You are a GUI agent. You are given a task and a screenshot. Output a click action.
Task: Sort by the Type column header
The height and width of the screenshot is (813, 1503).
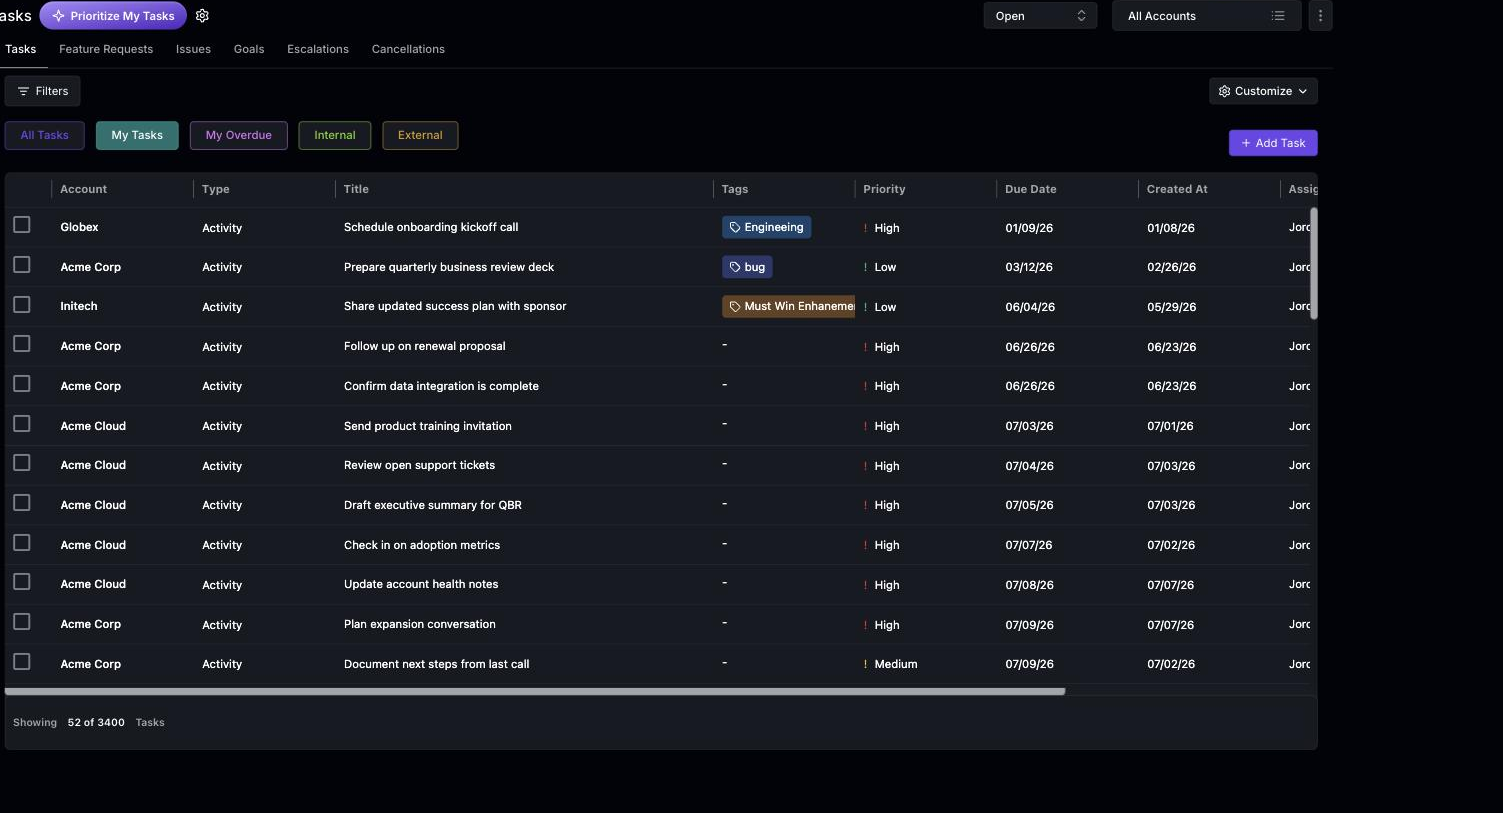pos(216,189)
